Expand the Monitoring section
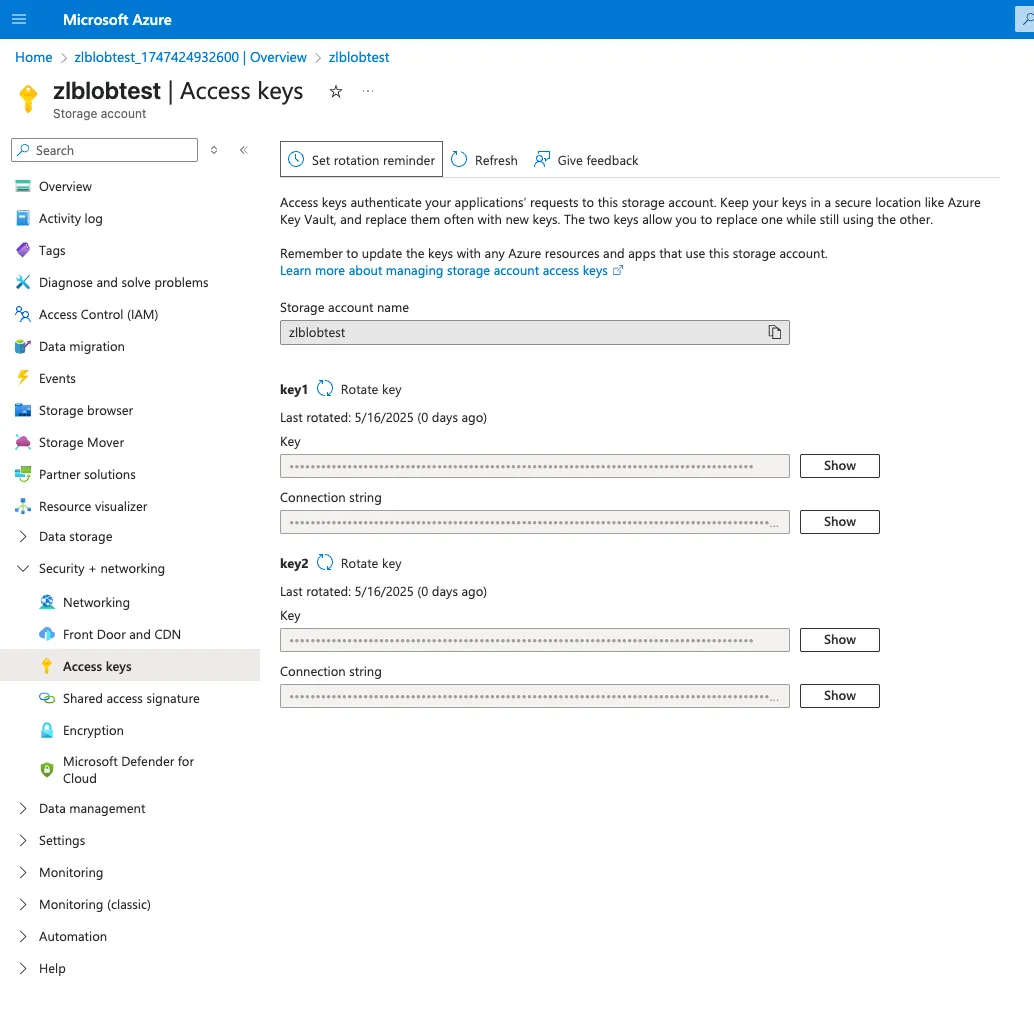The width and height of the screenshot is (1034, 1013). pos(23,873)
